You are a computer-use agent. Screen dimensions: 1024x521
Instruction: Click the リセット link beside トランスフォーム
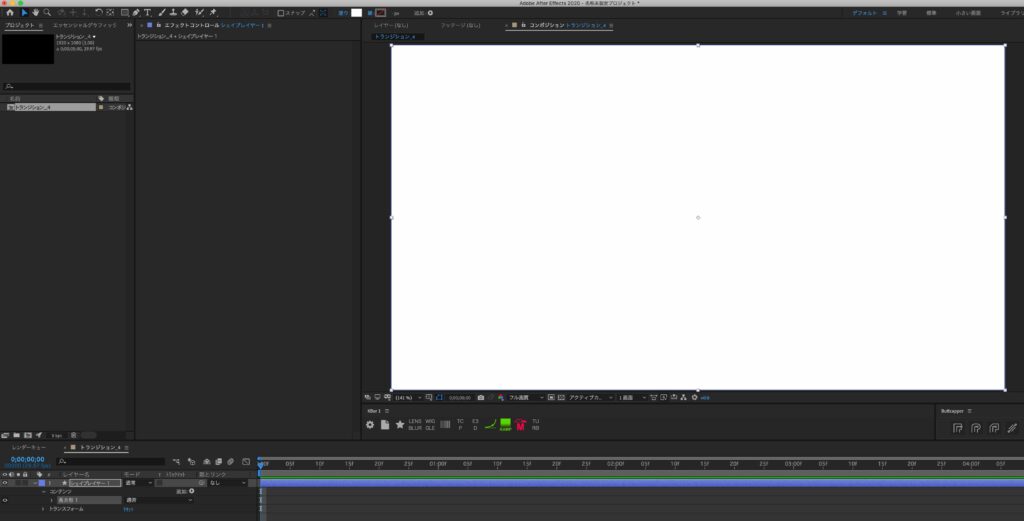(x=128, y=509)
